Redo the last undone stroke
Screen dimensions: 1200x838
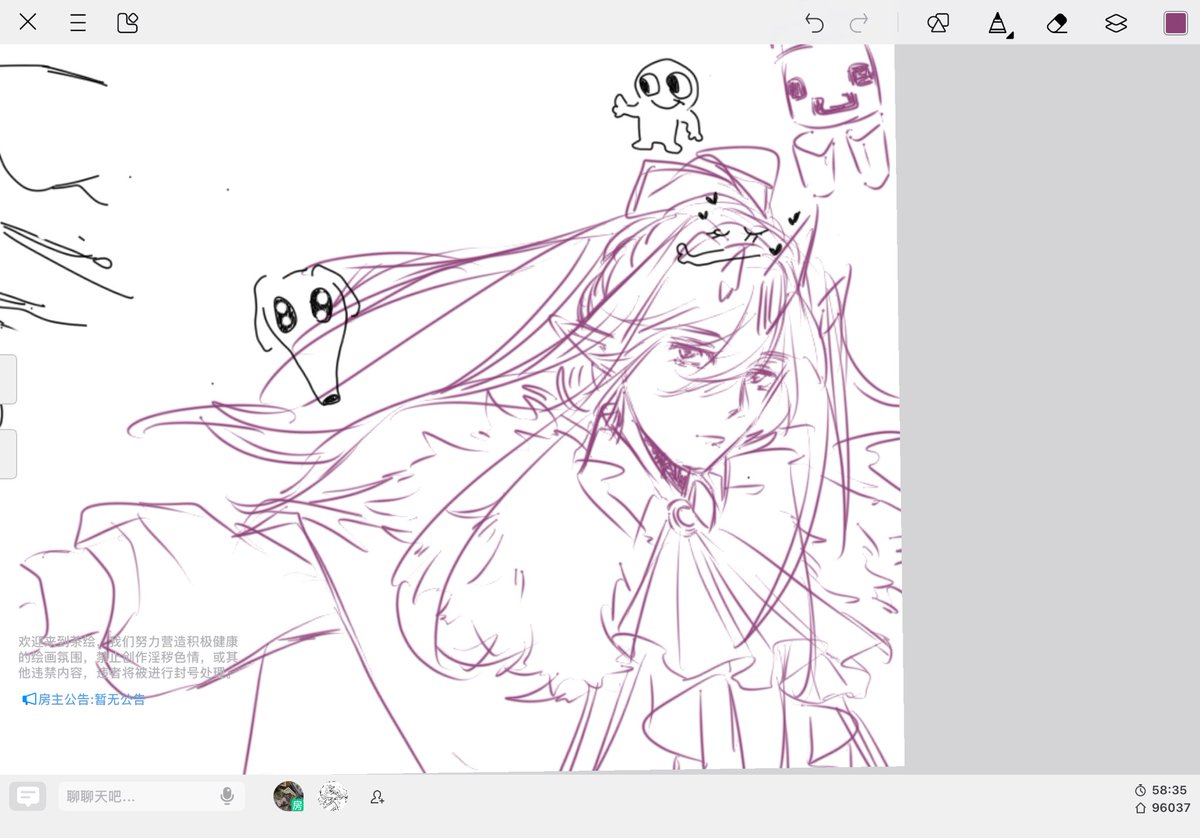(859, 23)
